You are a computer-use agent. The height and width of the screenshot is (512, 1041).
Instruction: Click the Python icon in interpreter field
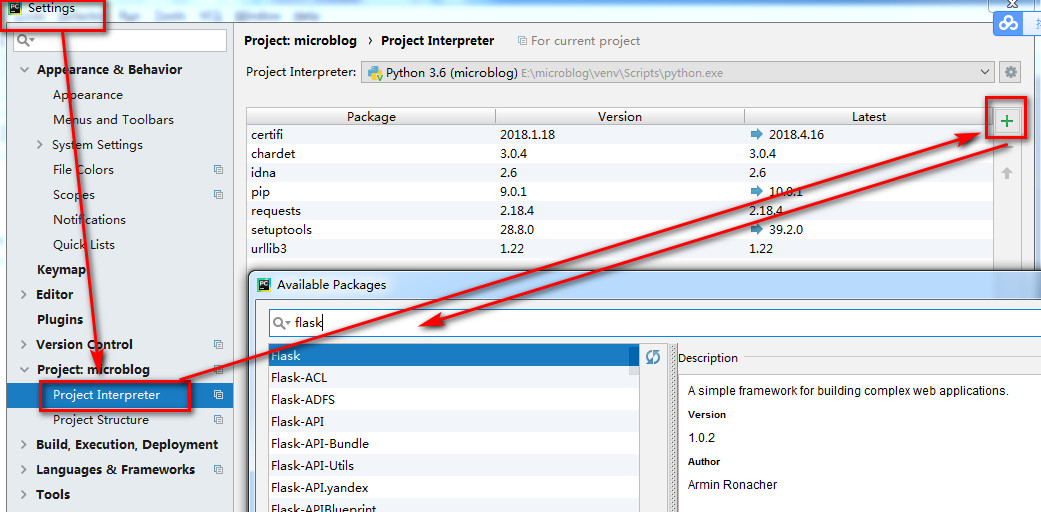point(375,72)
